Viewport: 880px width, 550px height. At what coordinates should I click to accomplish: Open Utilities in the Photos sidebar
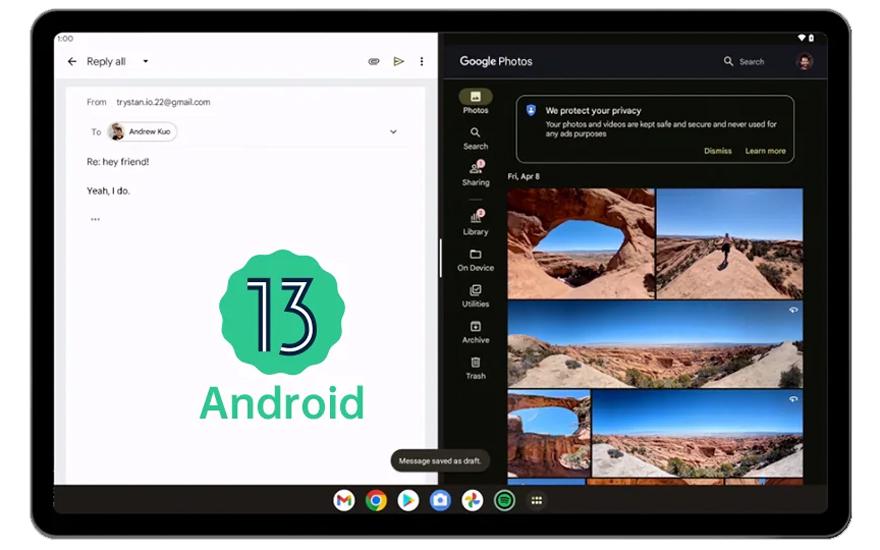point(476,296)
